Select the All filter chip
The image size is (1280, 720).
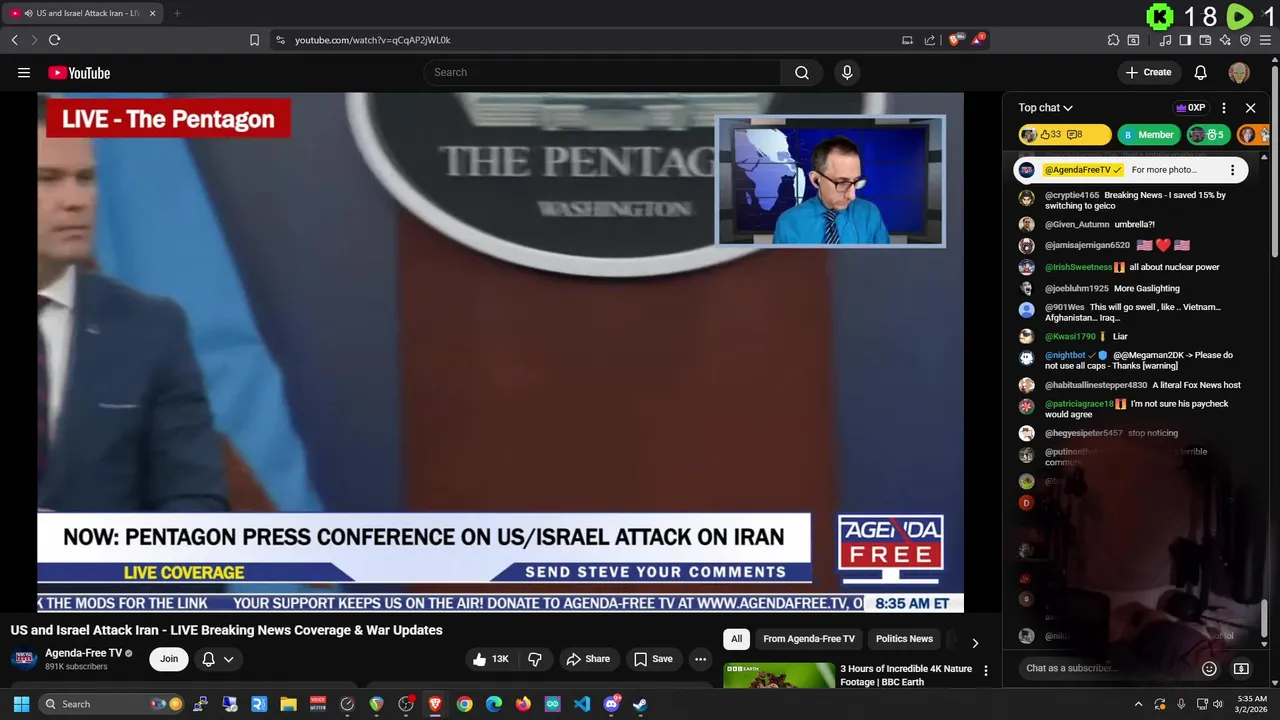(736, 639)
